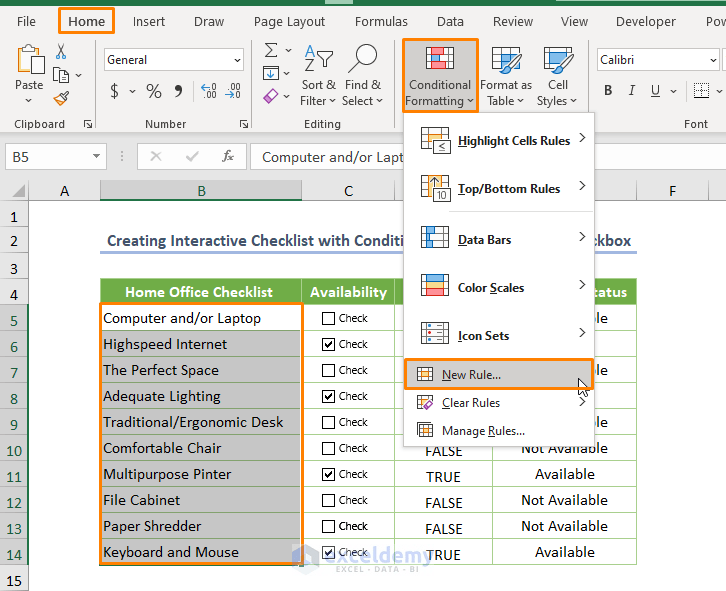Viewport: 726px width, 591px height.
Task: Open Clipboard pane dialog launcher
Action: (88, 124)
